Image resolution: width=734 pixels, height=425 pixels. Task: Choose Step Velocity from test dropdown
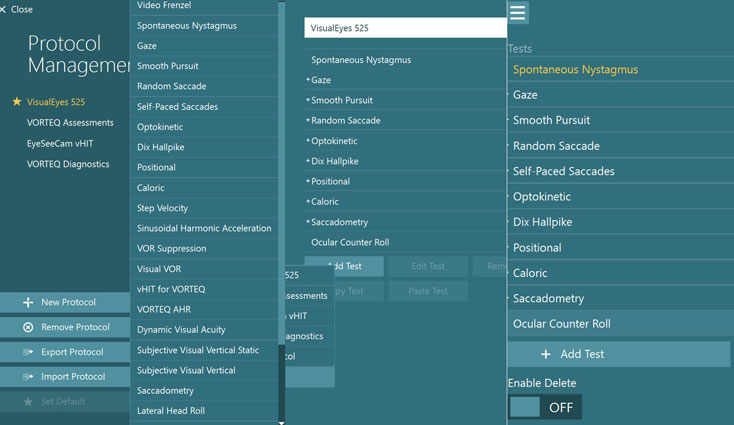[204, 208]
